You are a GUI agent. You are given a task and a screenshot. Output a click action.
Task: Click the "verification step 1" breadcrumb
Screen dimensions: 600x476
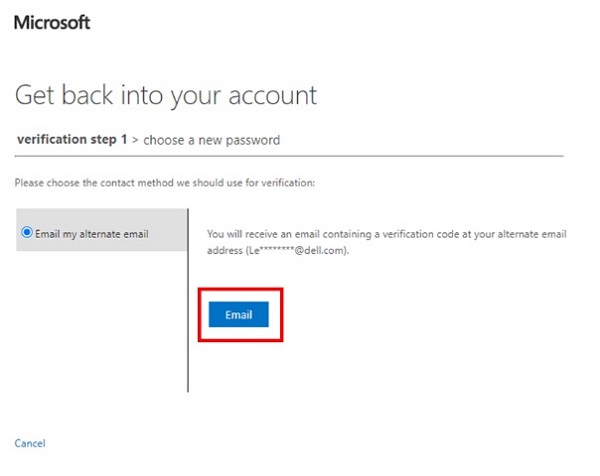click(72, 140)
